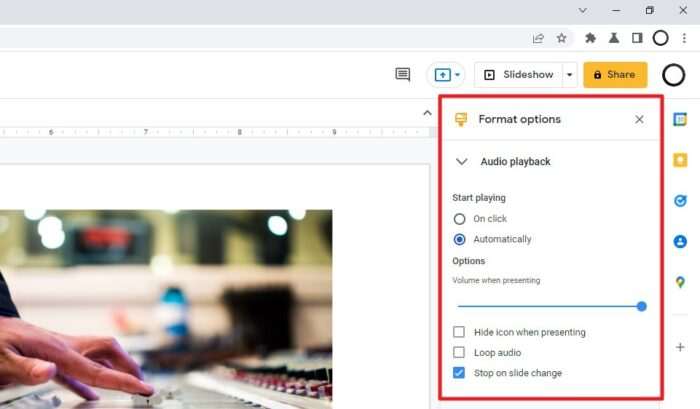Restore down the browser window
The width and height of the screenshot is (700, 409).
(x=650, y=10)
